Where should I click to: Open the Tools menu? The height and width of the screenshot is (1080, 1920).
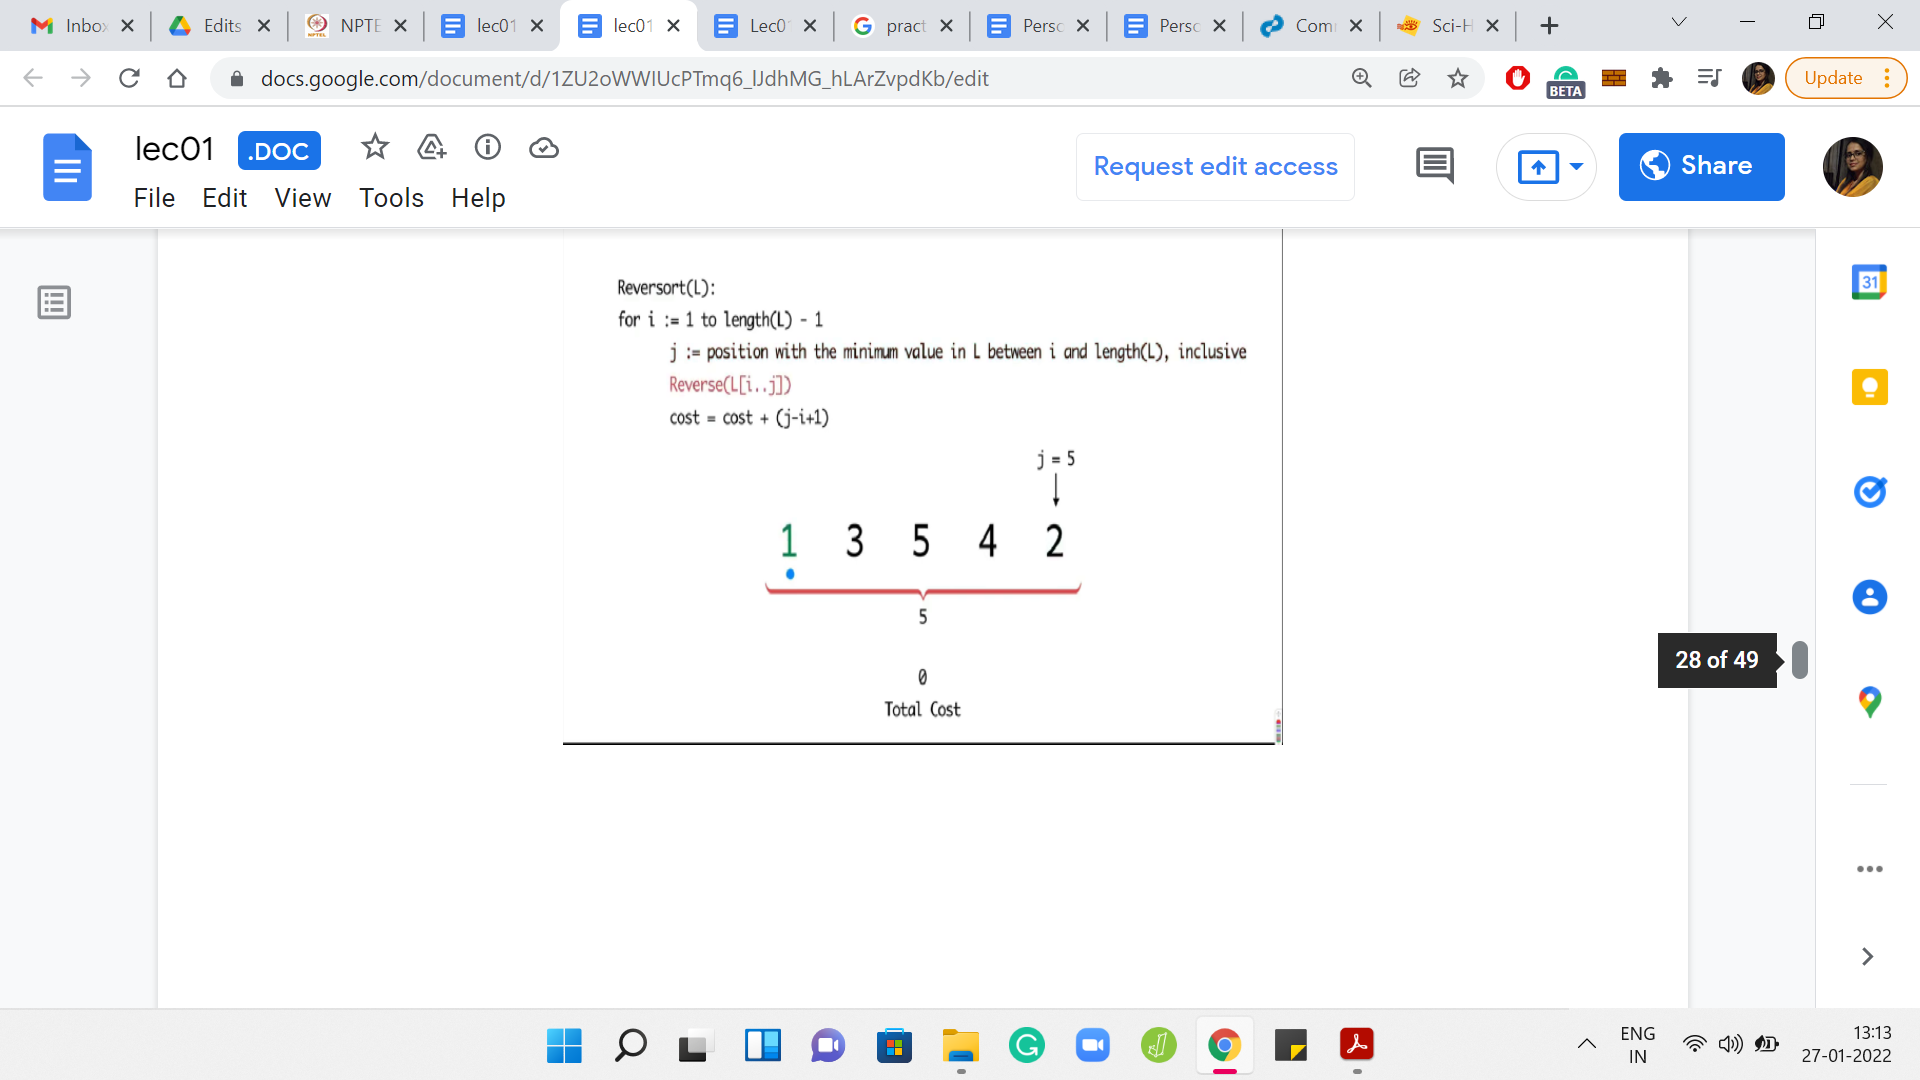tap(391, 198)
